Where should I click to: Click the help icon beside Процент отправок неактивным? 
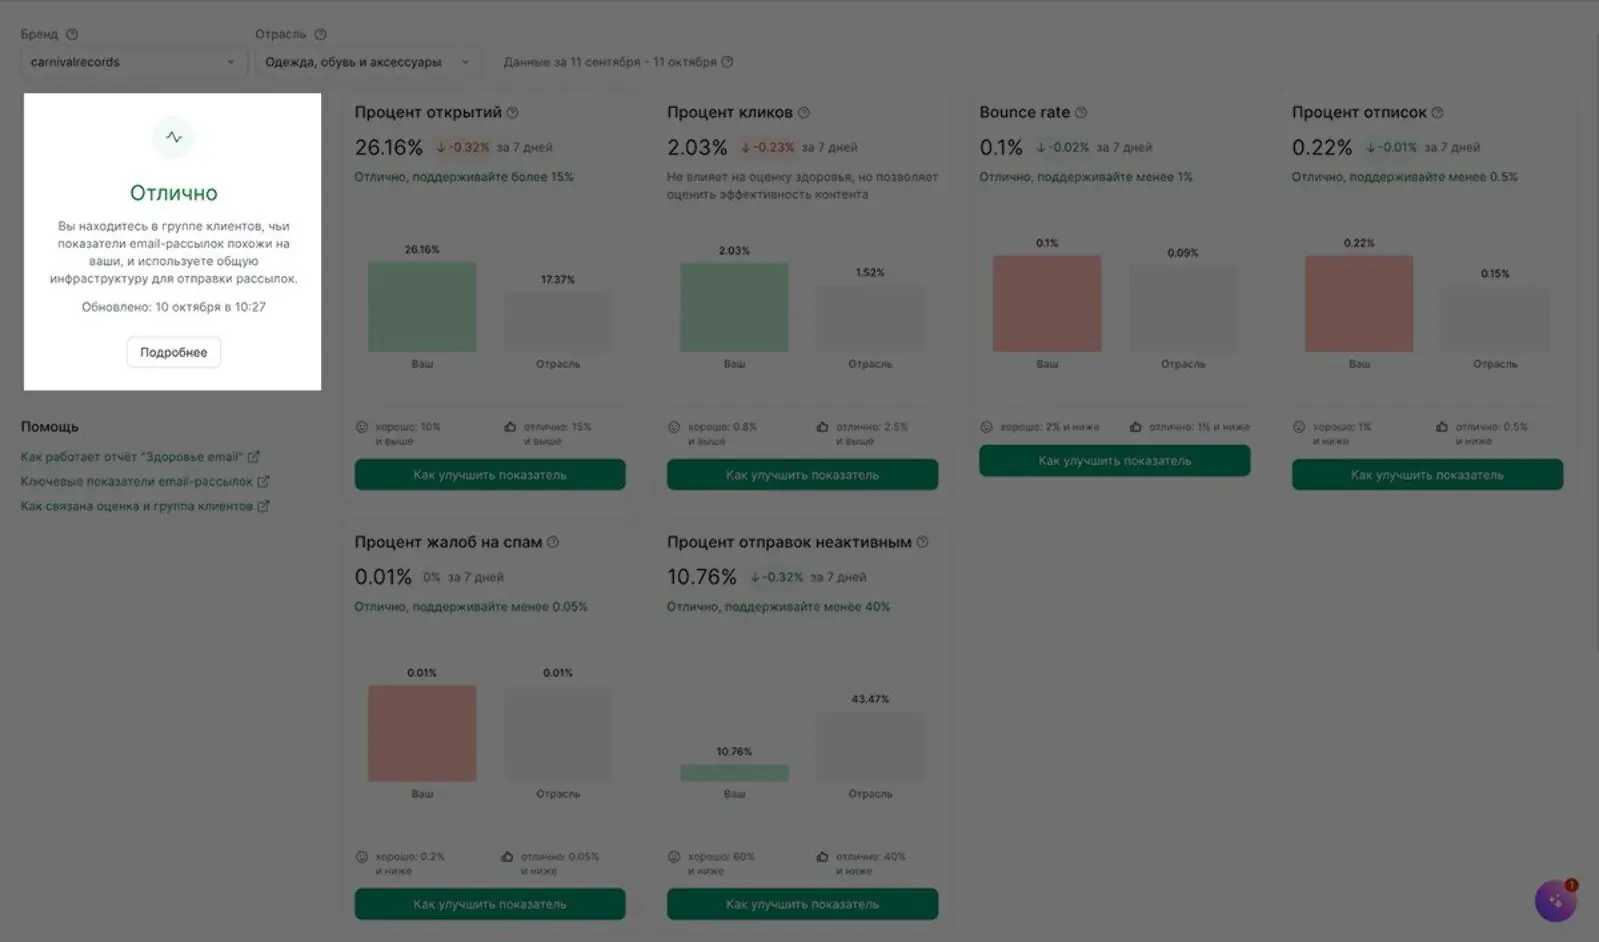[922, 542]
